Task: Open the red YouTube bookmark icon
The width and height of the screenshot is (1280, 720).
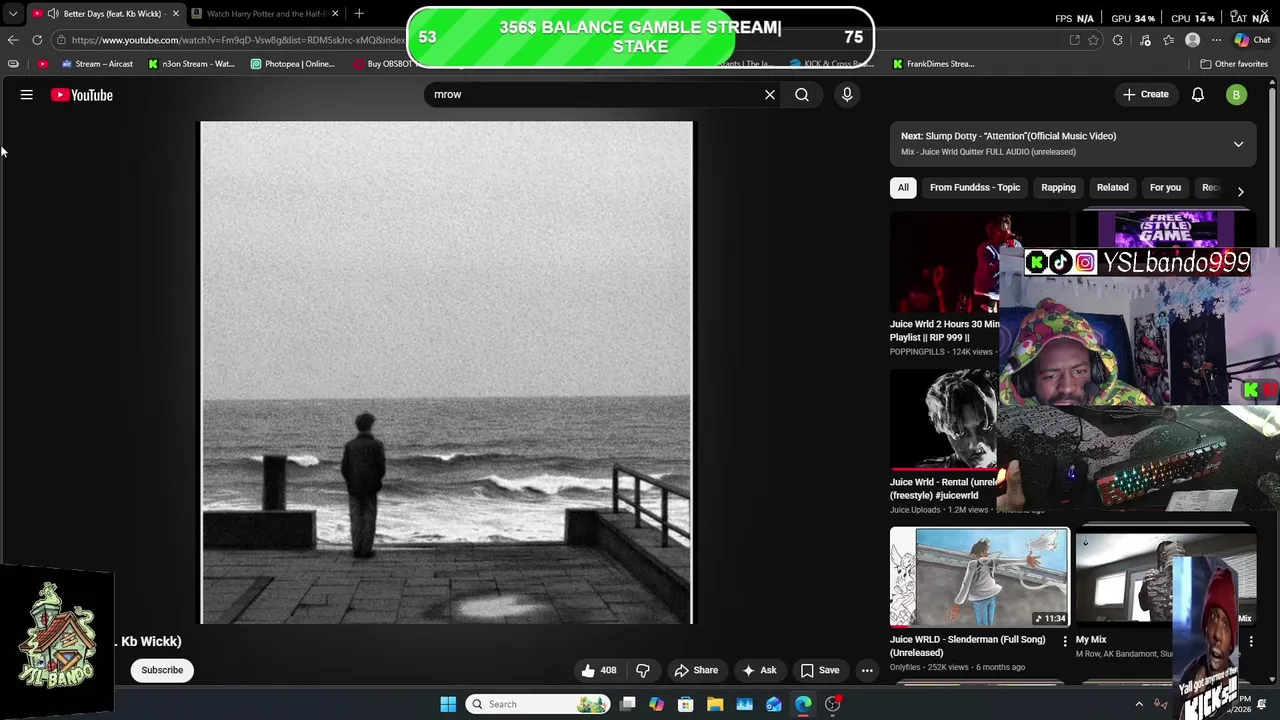Action: click(x=42, y=64)
